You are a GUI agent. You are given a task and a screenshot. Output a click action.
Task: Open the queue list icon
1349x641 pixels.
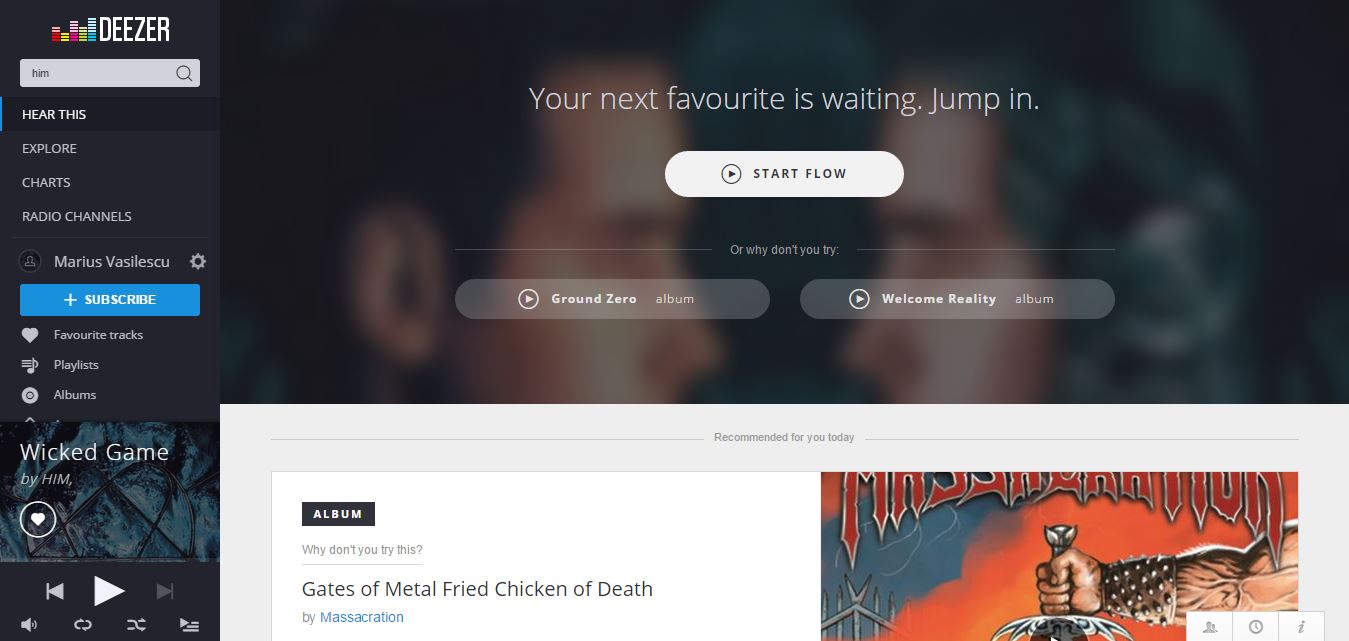189,624
